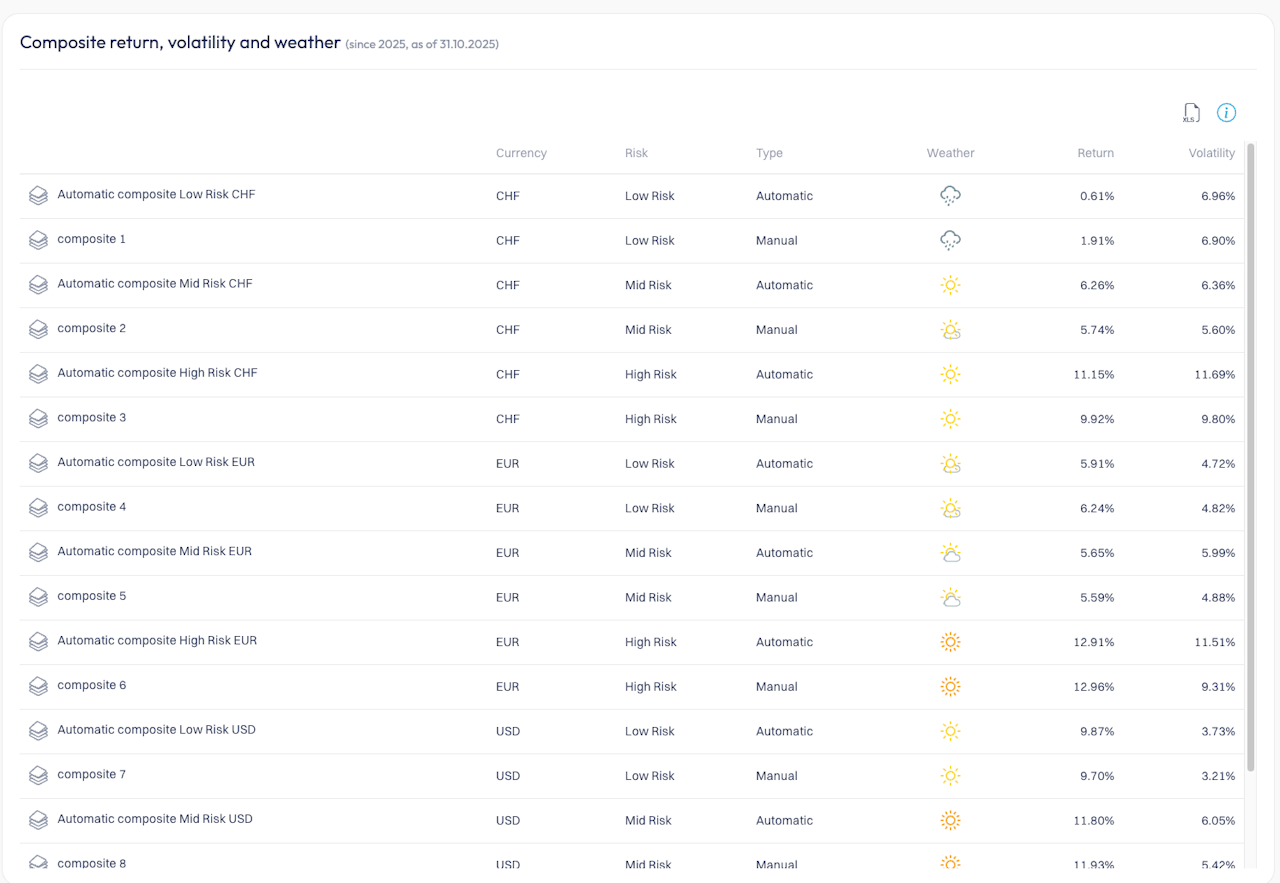Click sun icon for Automatic composite Mid Risk CHF
Screen dimensions: 1280x883
[x=950, y=285]
